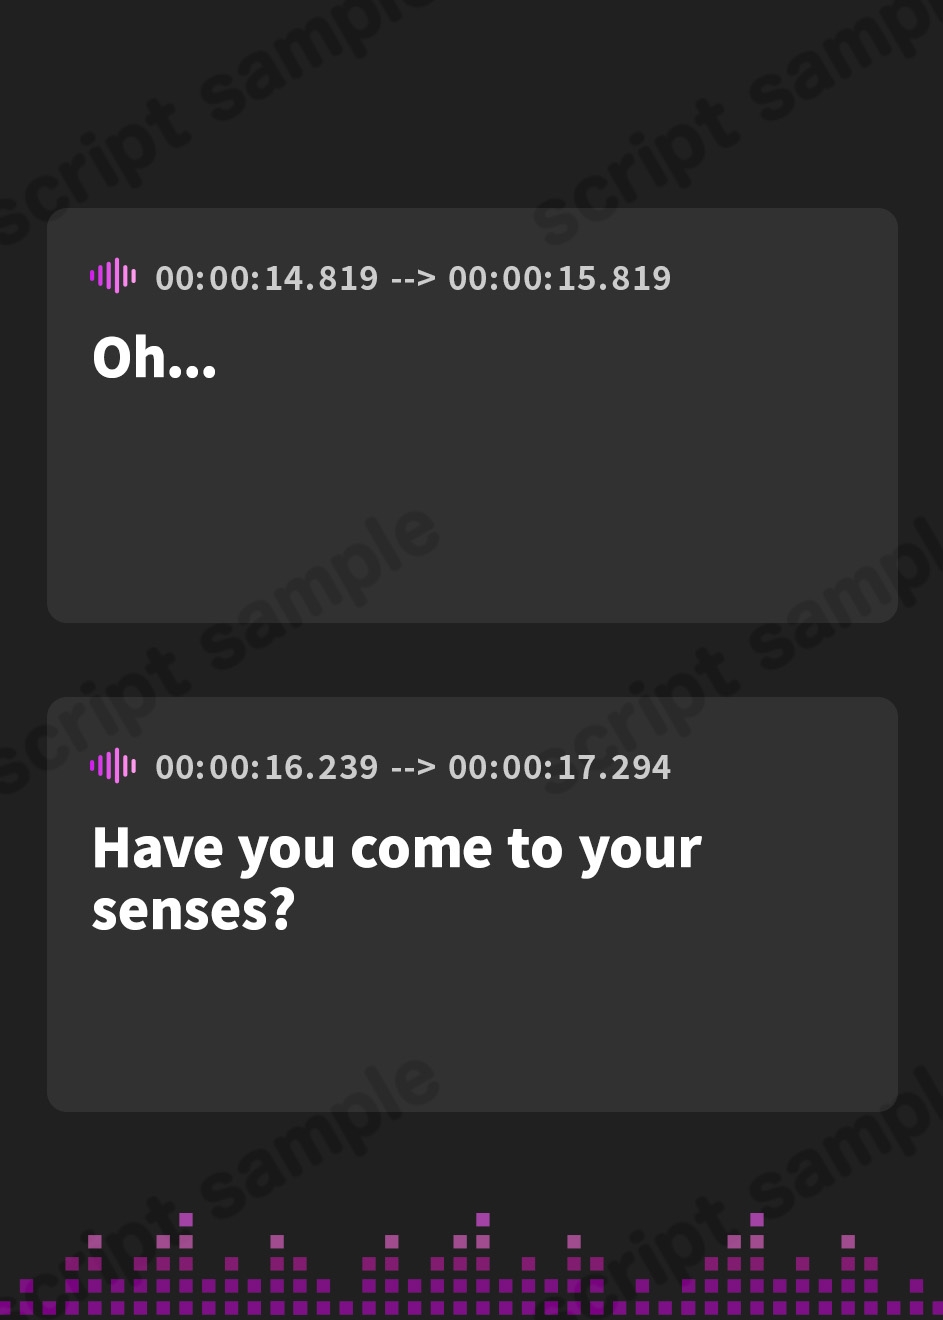Viewport: 943px width, 1320px height.
Task: Click the dark gap between the two subtitle cards
Action: coord(471,660)
